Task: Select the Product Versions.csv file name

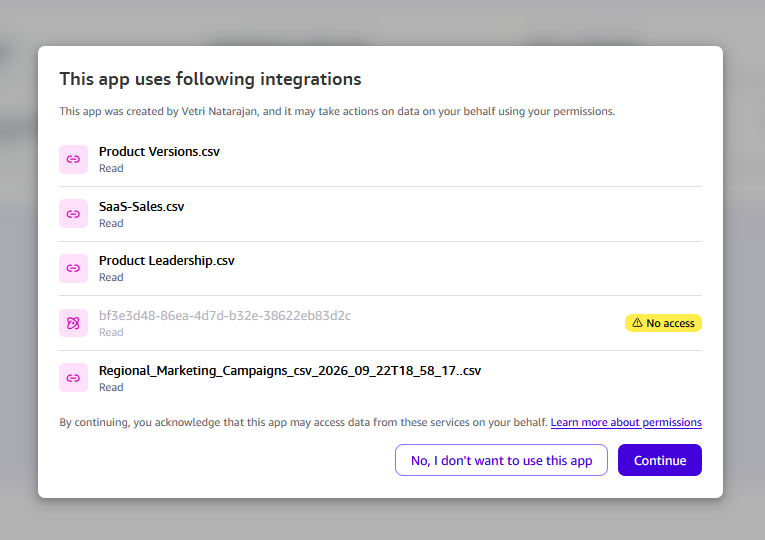Action: click(x=159, y=152)
